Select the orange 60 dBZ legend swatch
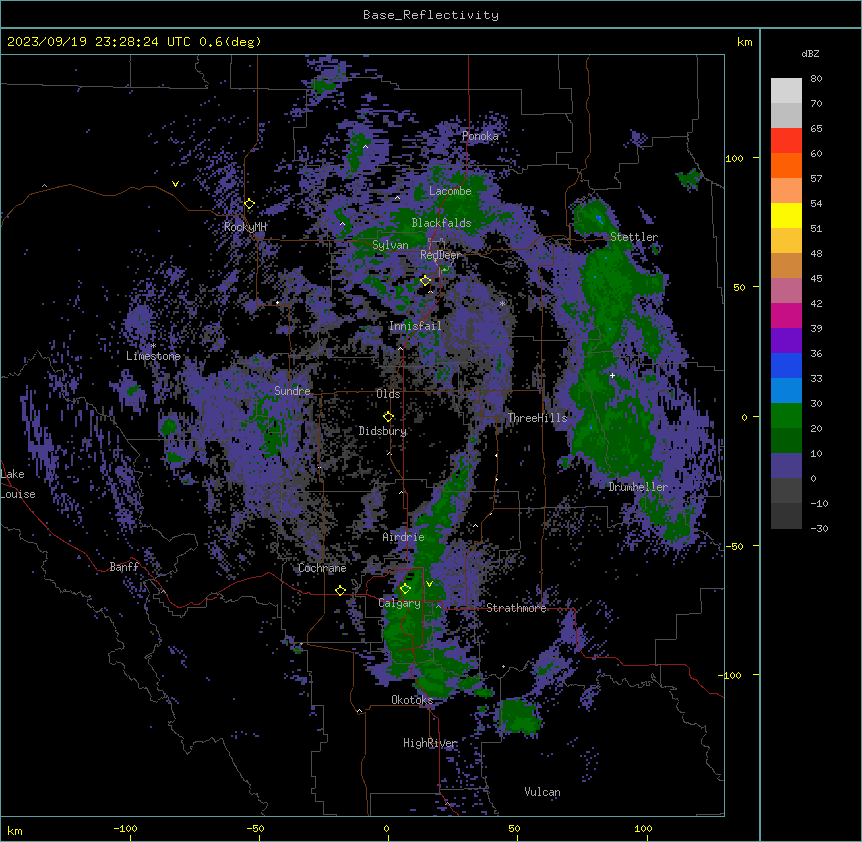862x842 pixels. click(786, 165)
